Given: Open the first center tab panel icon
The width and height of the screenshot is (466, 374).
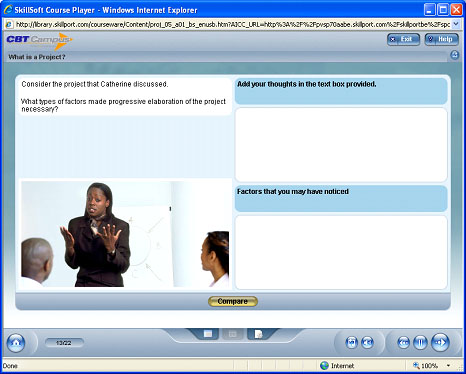Looking at the screenshot, I should tap(208, 334).
